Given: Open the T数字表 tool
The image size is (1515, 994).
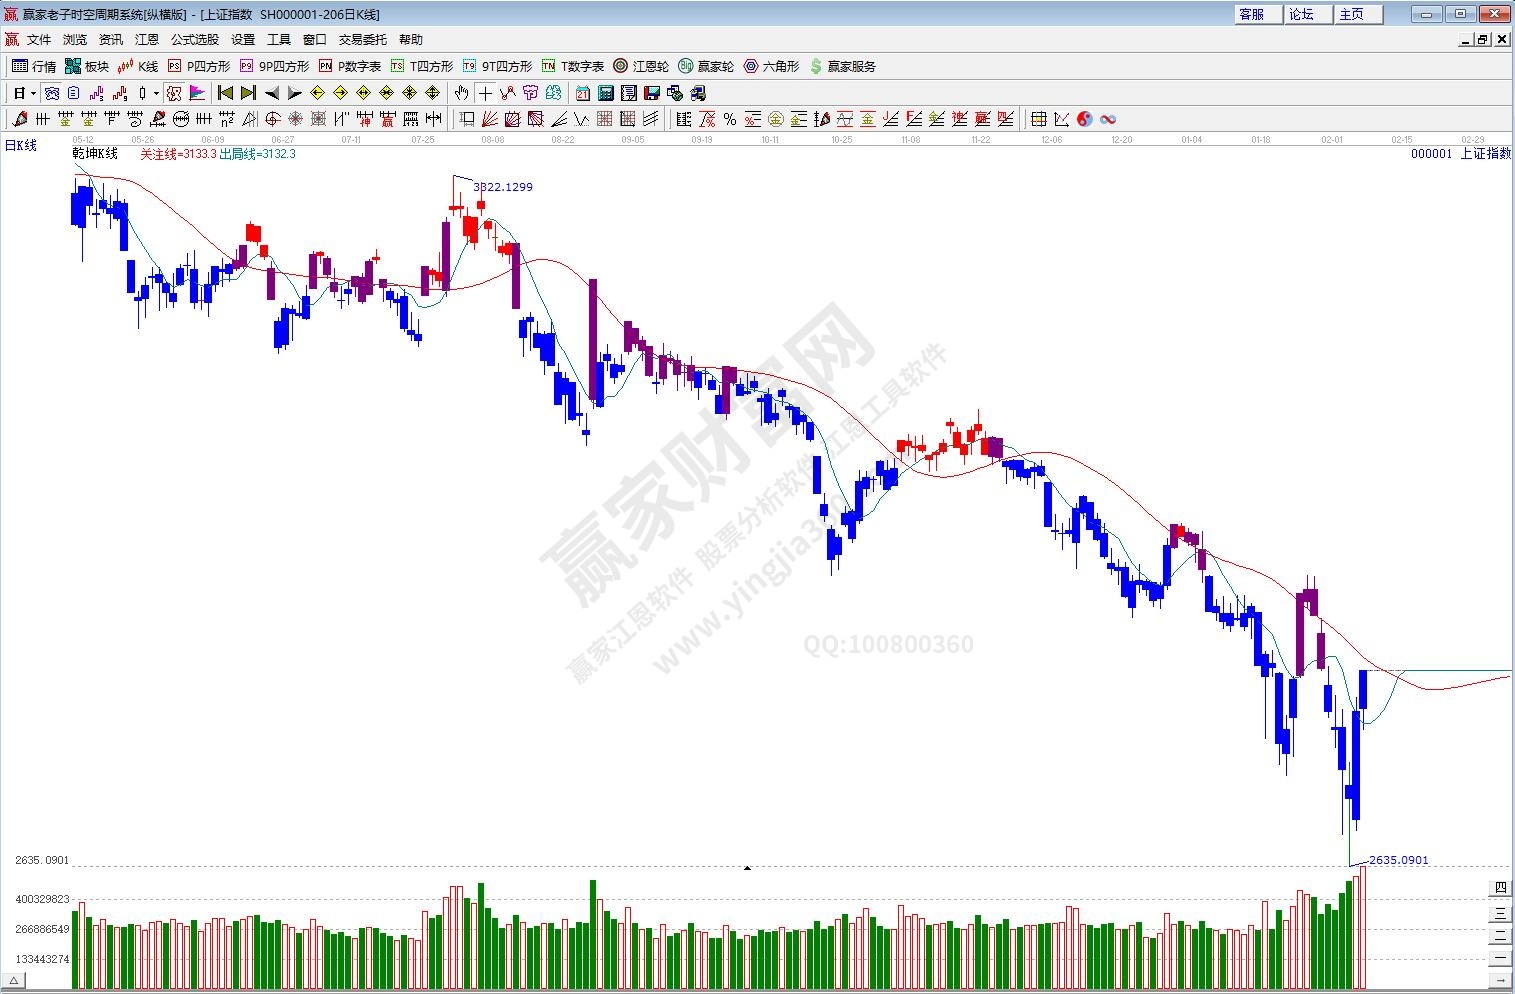Looking at the screenshot, I should (573, 66).
